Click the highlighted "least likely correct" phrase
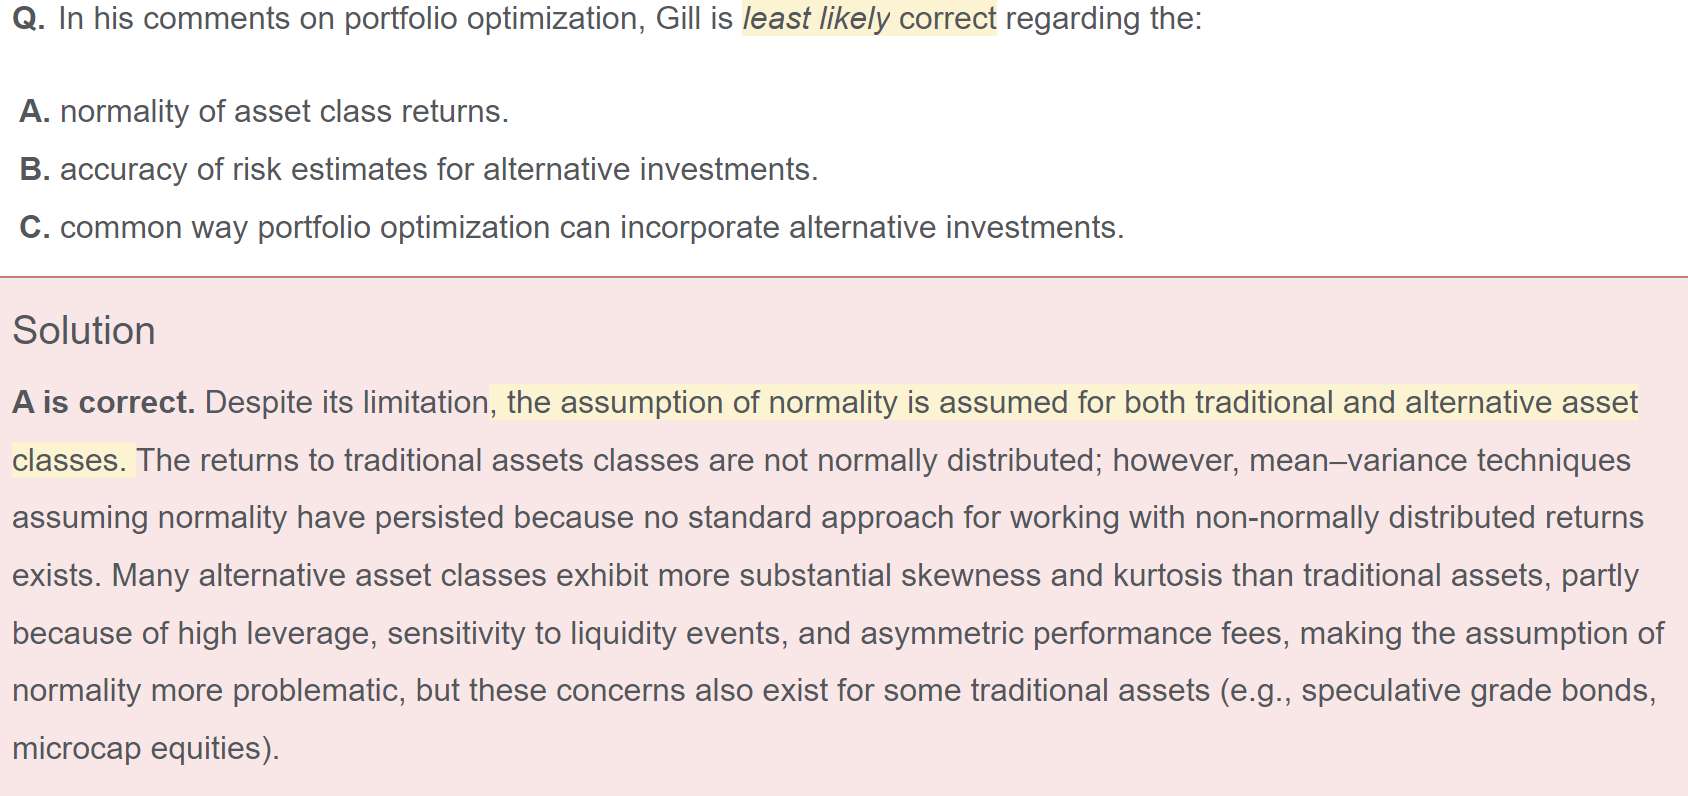 pos(868,18)
